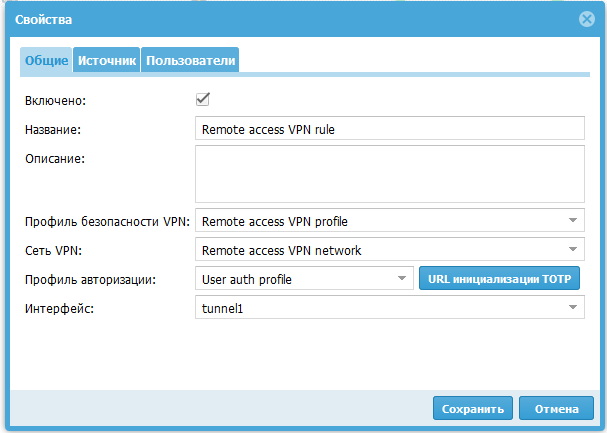Switch to the Источник tab
The image size is (607, 433).
pyautogui.click(x=106, y=60)
